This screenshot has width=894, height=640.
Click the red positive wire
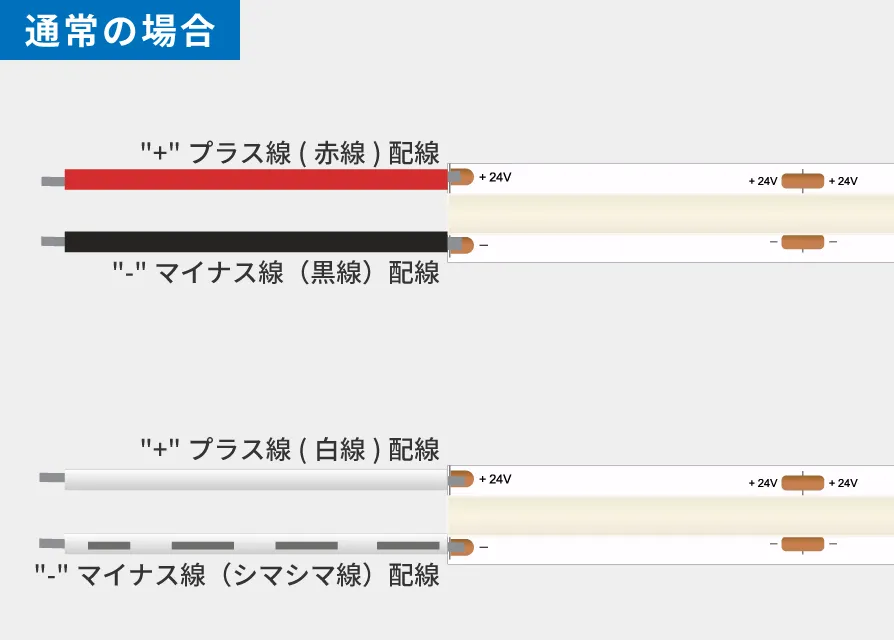pos(255,180)
